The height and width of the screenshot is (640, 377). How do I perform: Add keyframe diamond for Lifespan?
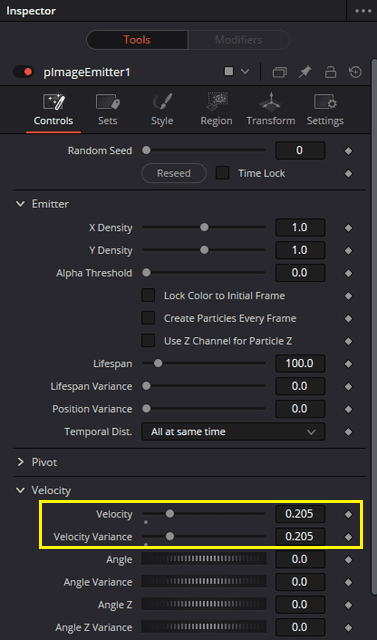348,364
